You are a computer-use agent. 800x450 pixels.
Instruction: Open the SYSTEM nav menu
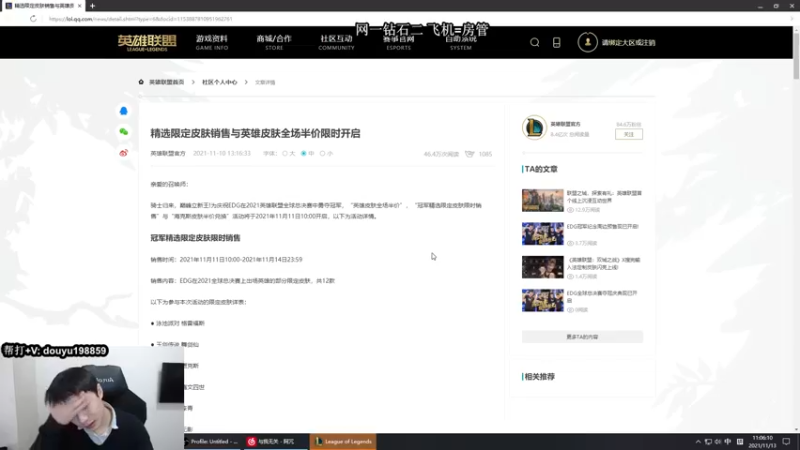click(x=461, y=43)
